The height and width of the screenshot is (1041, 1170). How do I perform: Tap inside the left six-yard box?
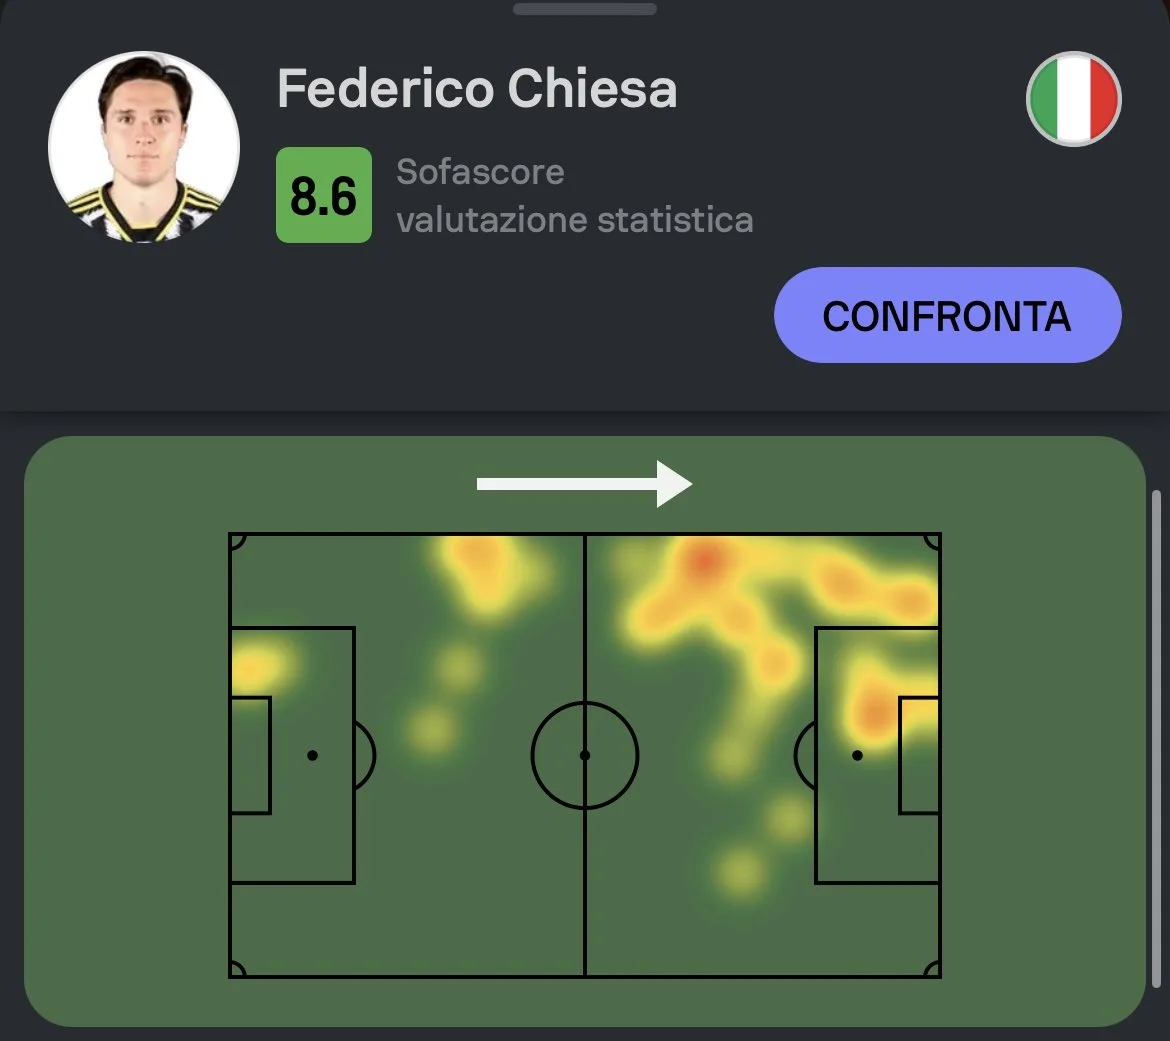[x=250, y=755]
